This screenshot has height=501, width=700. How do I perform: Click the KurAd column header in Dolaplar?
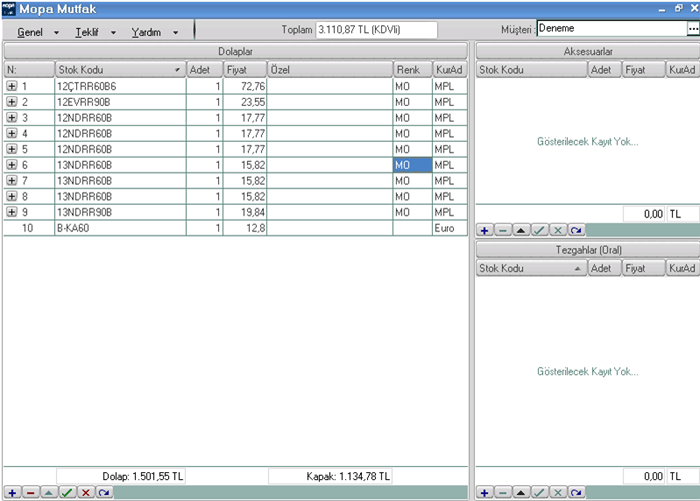pos(450,70)
